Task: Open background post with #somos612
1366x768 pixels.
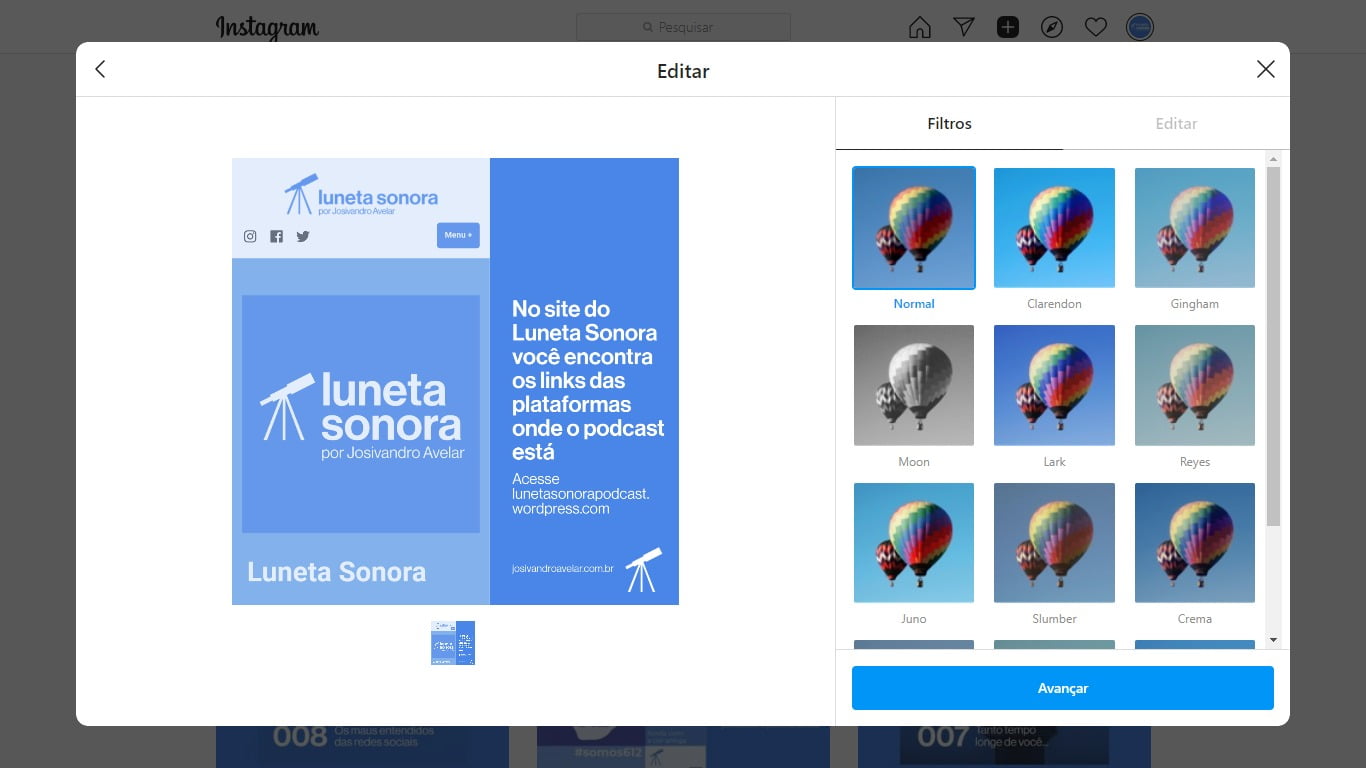Action: (683, 747)
